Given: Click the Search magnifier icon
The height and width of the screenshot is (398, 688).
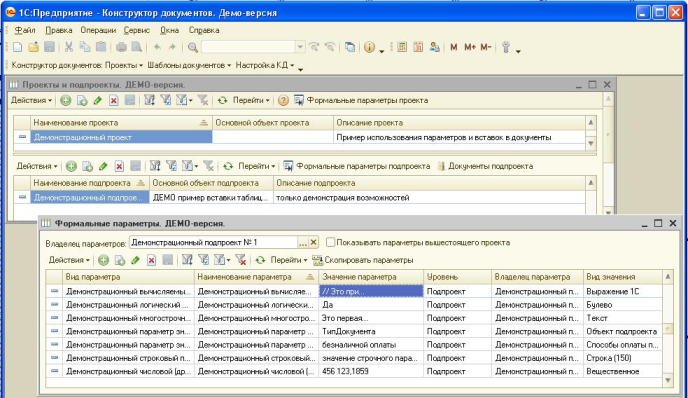Looking at the screenshot, I should tap(193, 47).
